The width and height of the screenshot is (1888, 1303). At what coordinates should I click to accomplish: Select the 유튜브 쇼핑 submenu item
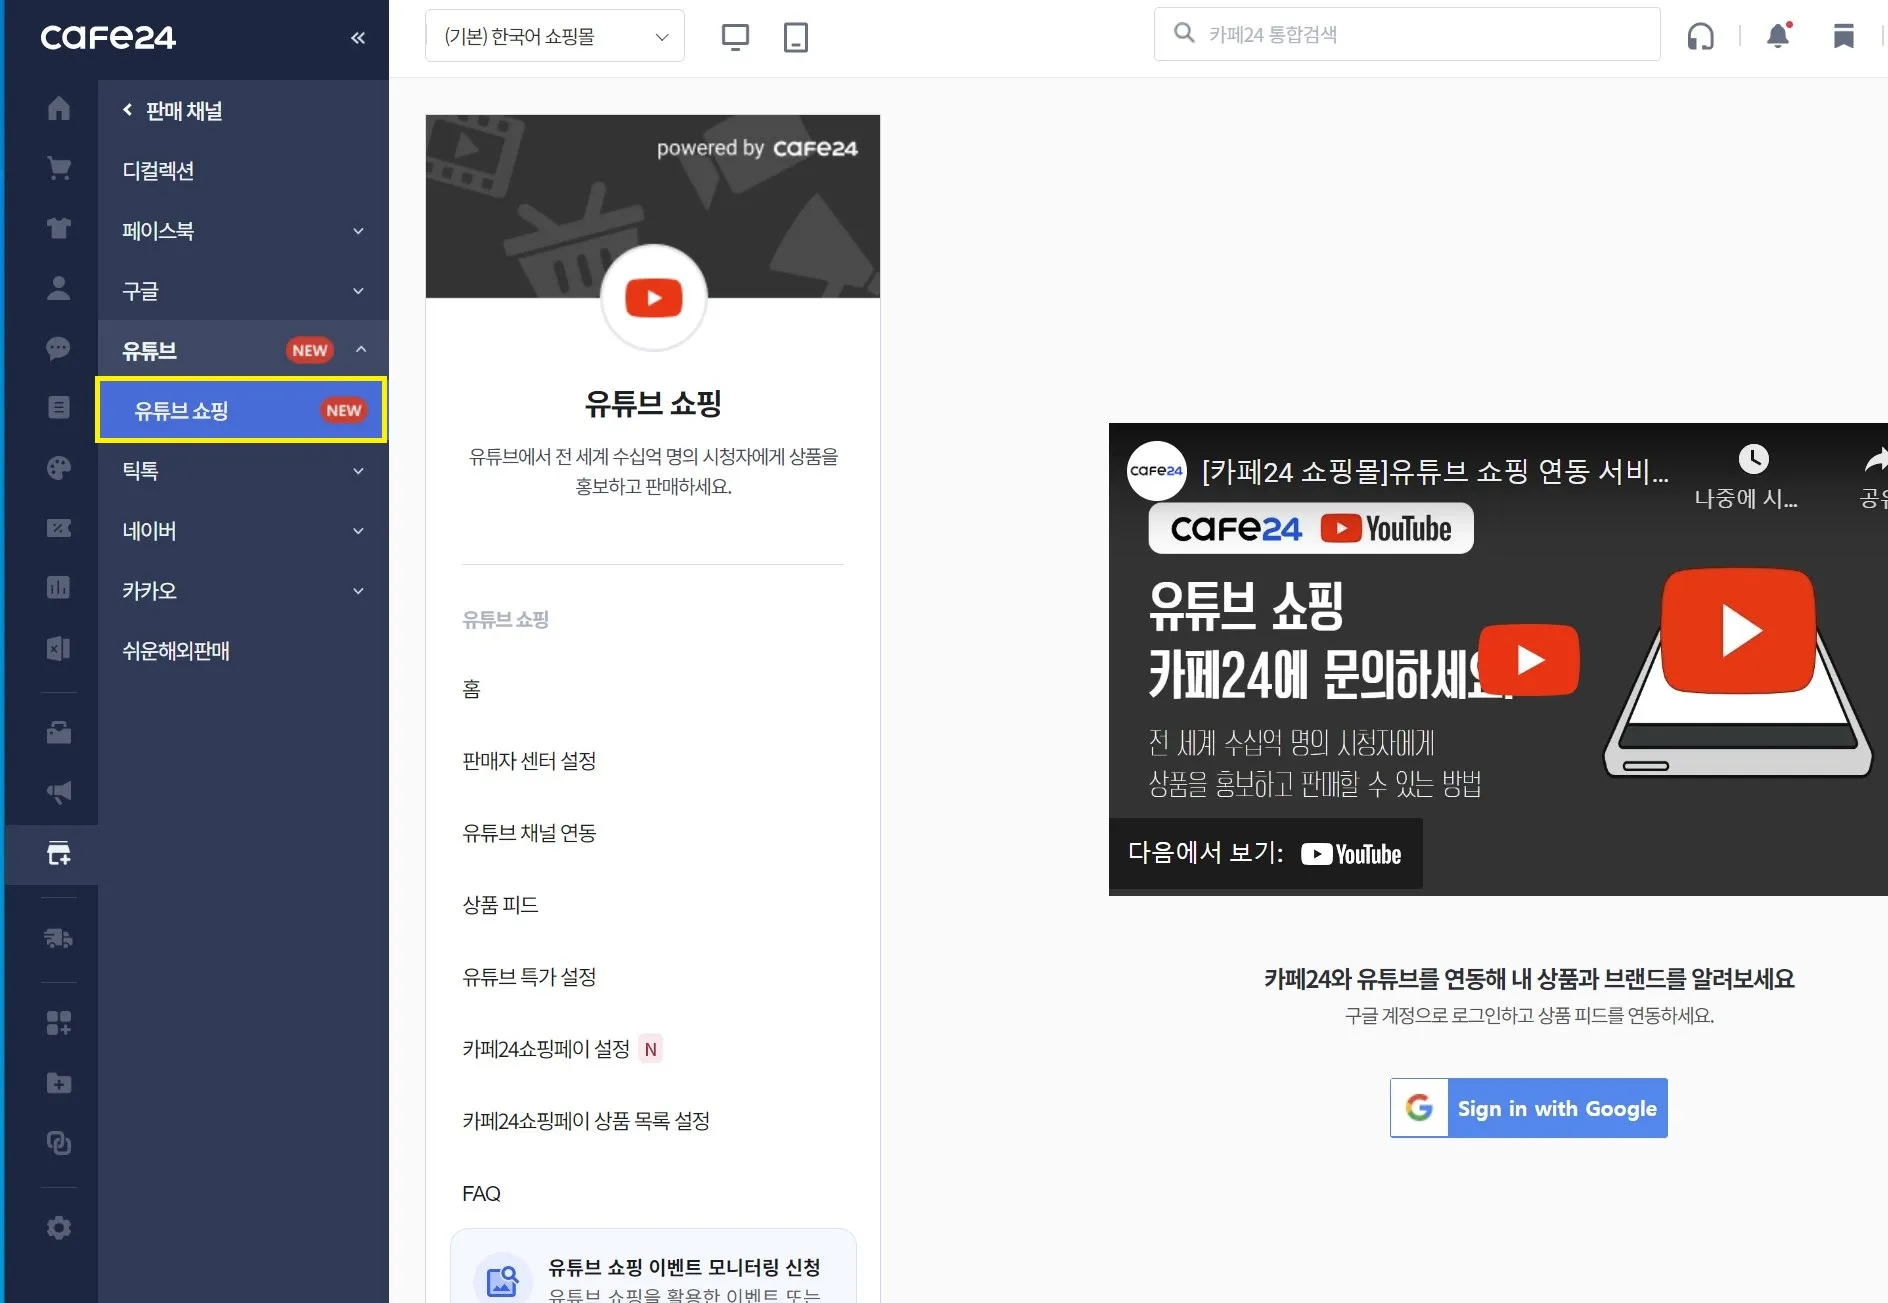[x=241, y=410]
